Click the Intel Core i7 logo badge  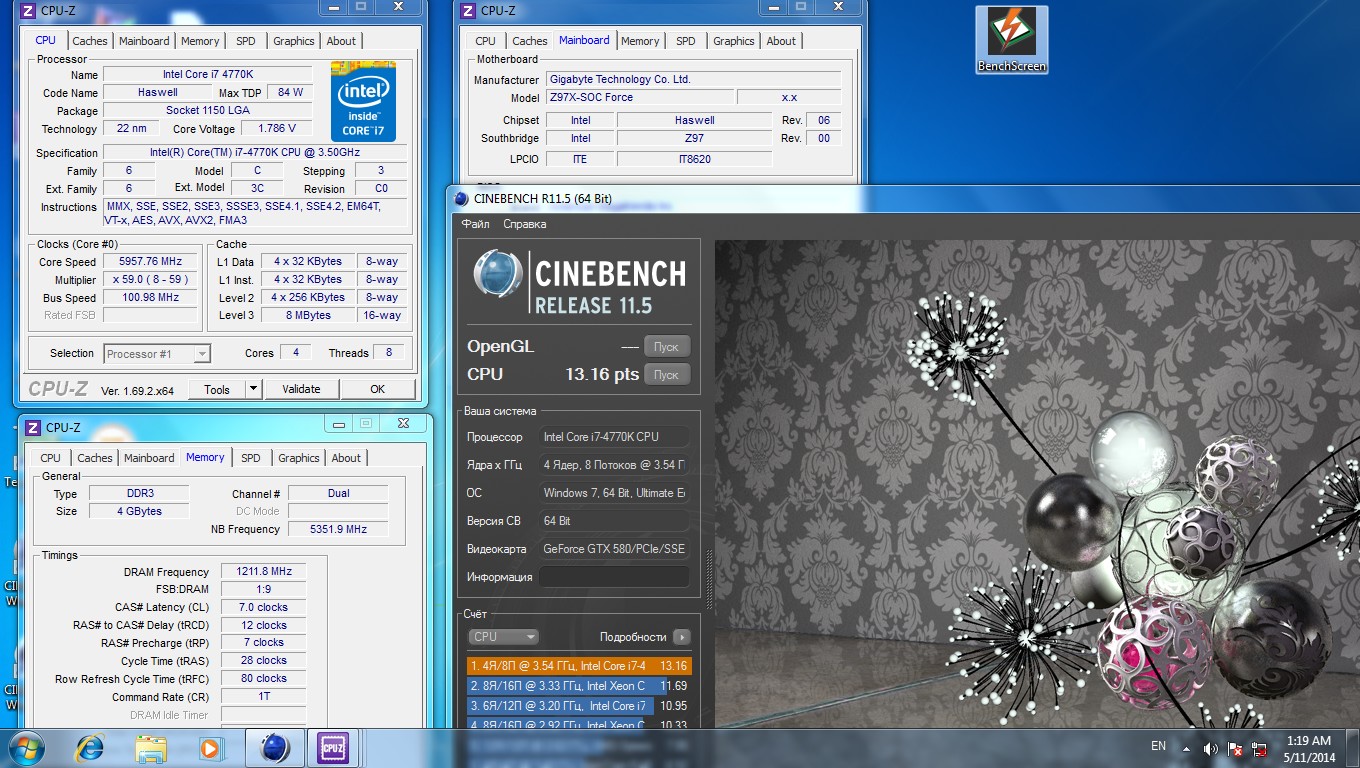pyautogui.click(x=363, y=101)
